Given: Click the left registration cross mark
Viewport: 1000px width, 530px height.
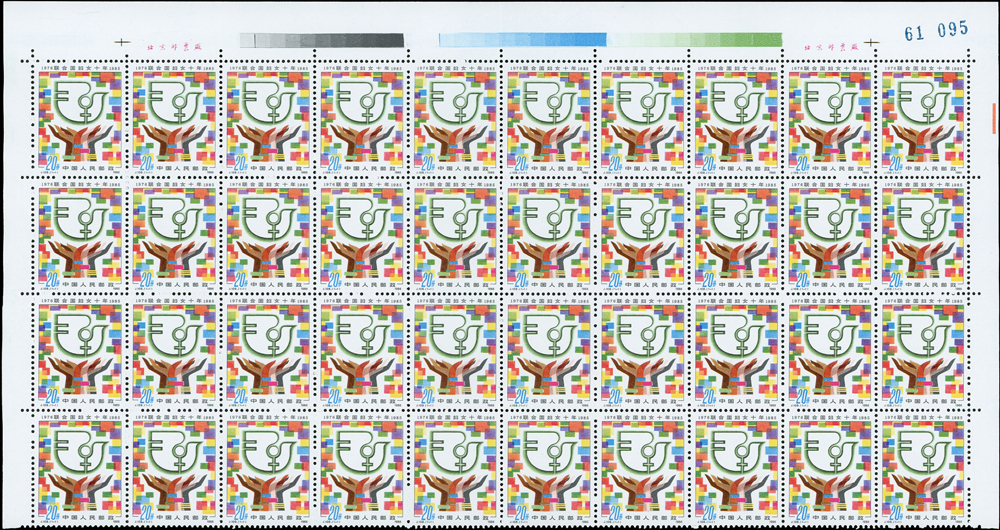Looking at the screenshot, I should coord(123,43).
